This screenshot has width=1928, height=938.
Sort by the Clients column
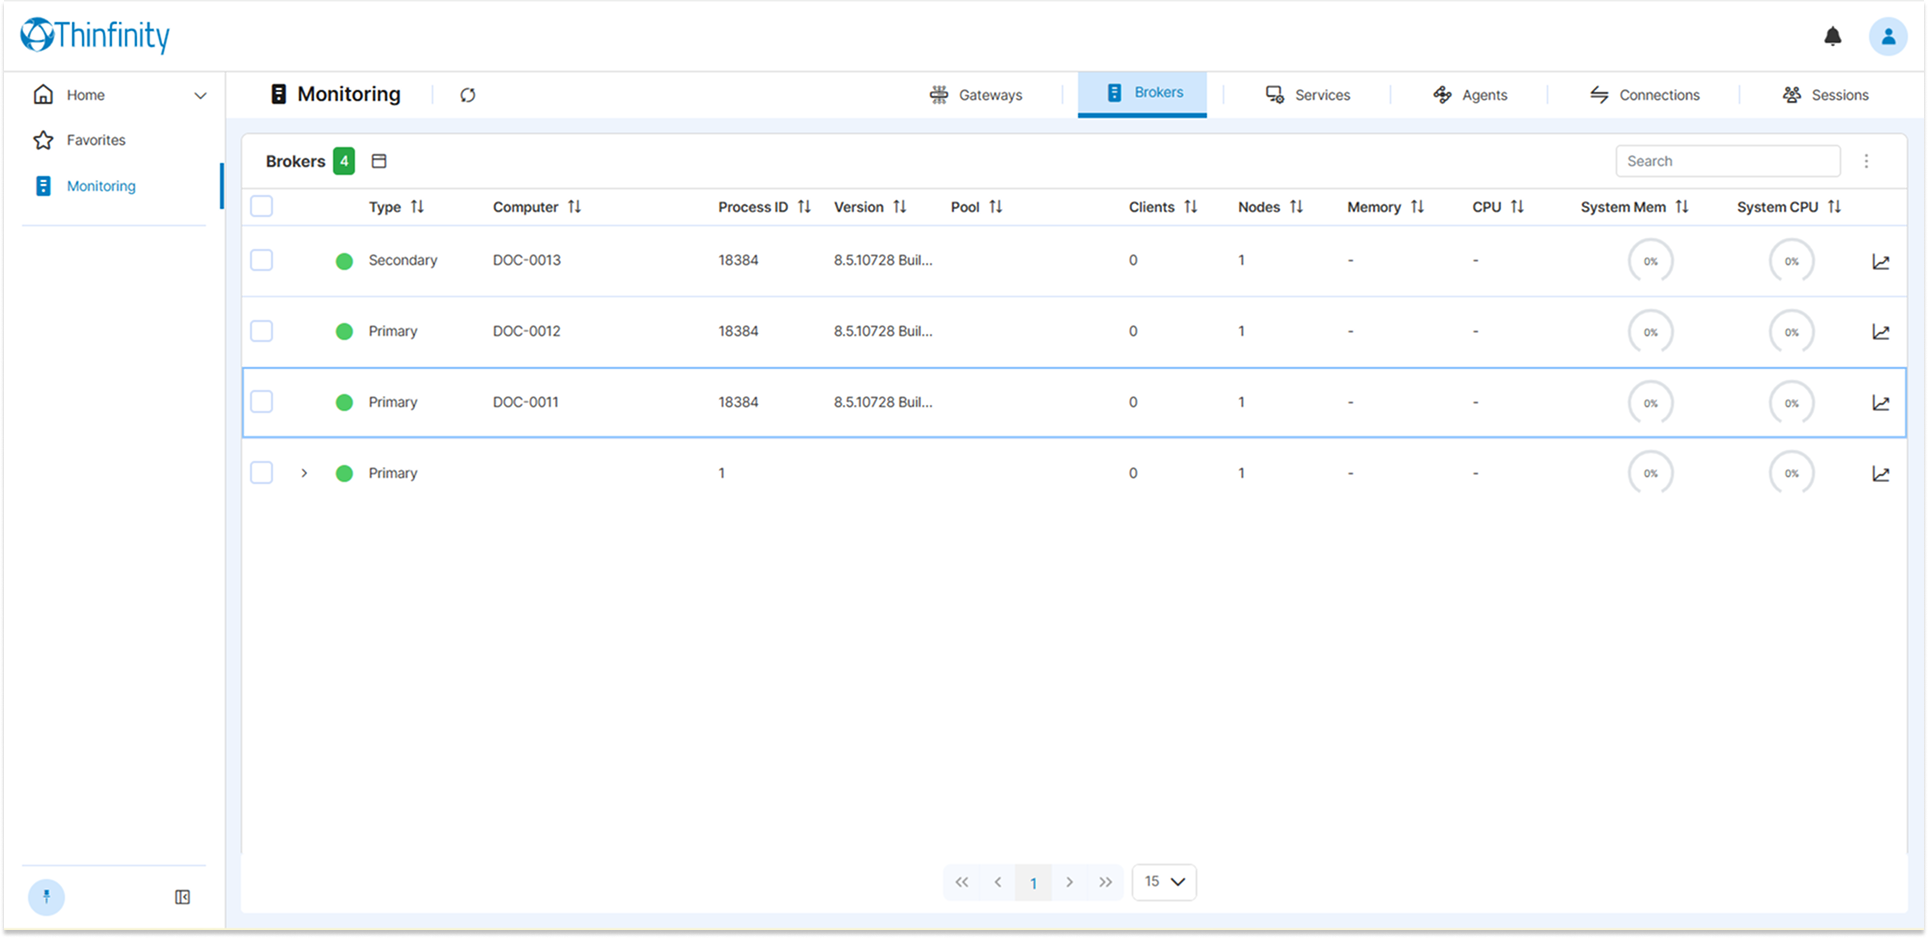click(1190, 207)
